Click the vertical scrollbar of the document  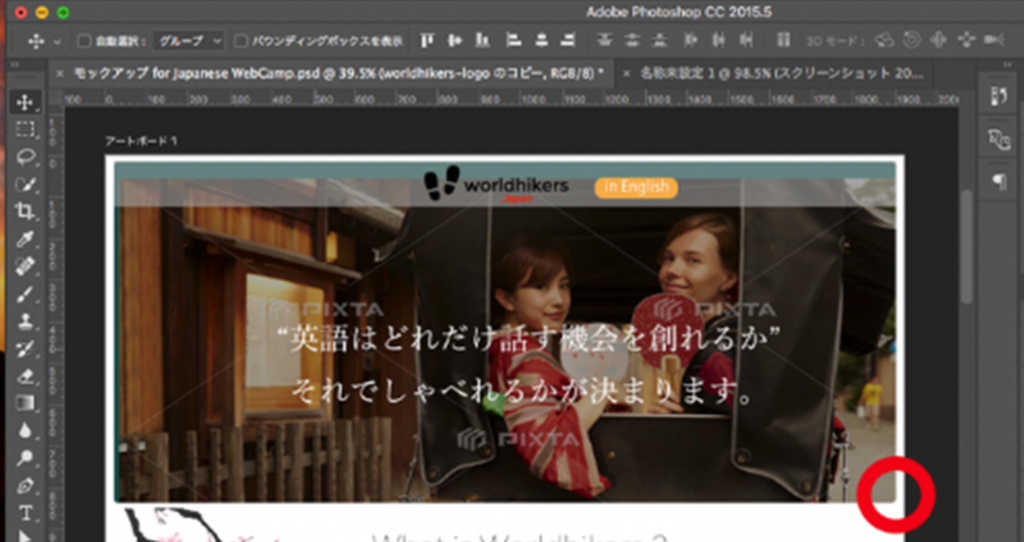(966, 247)
